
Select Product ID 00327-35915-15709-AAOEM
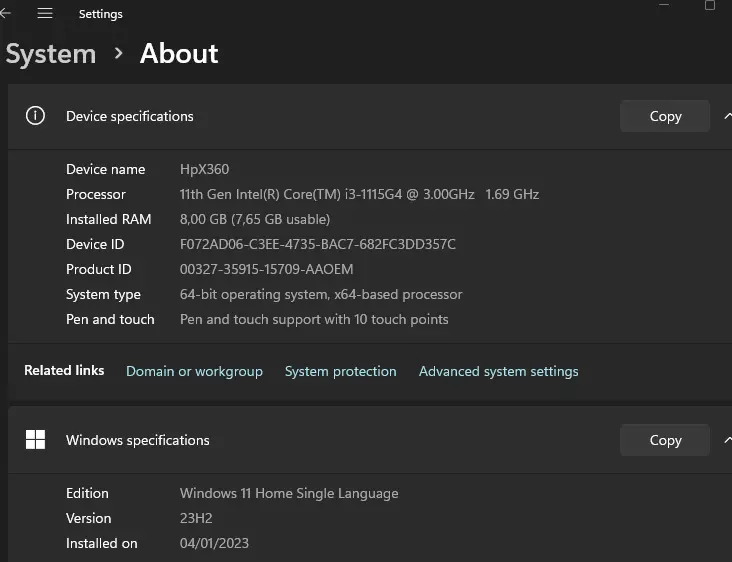[x=267, y=269]
